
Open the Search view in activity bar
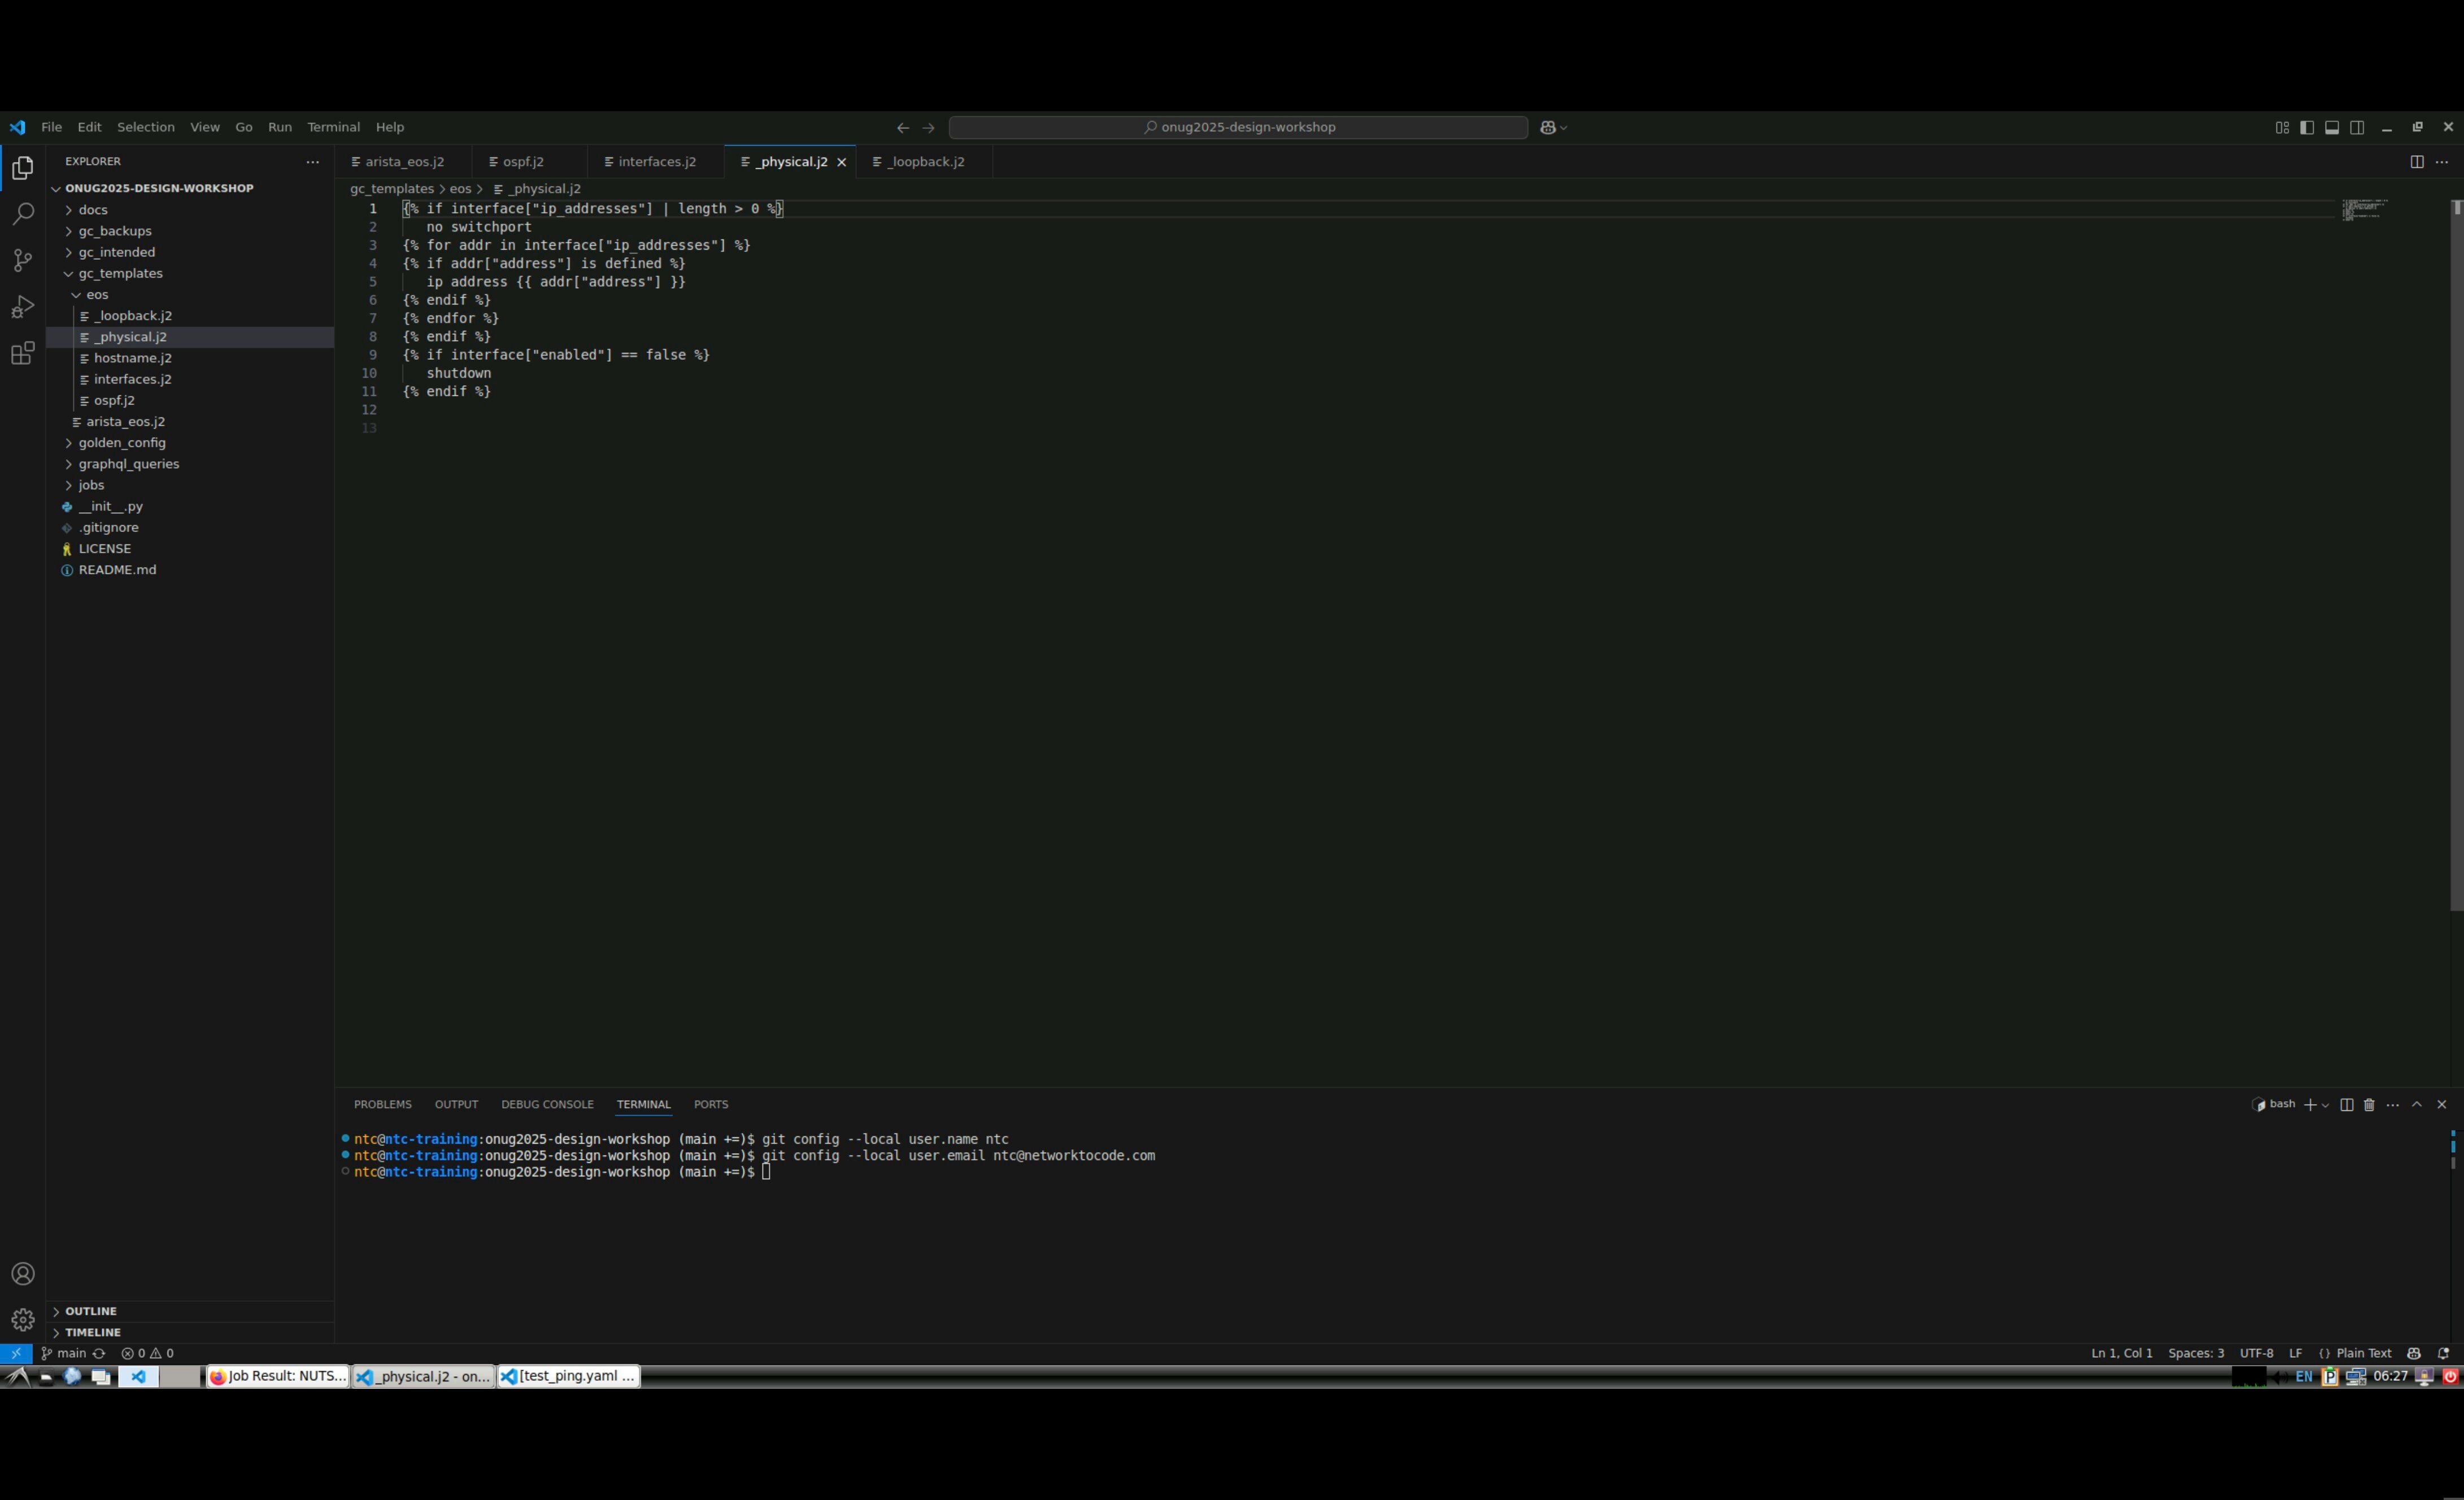point(23,214)
